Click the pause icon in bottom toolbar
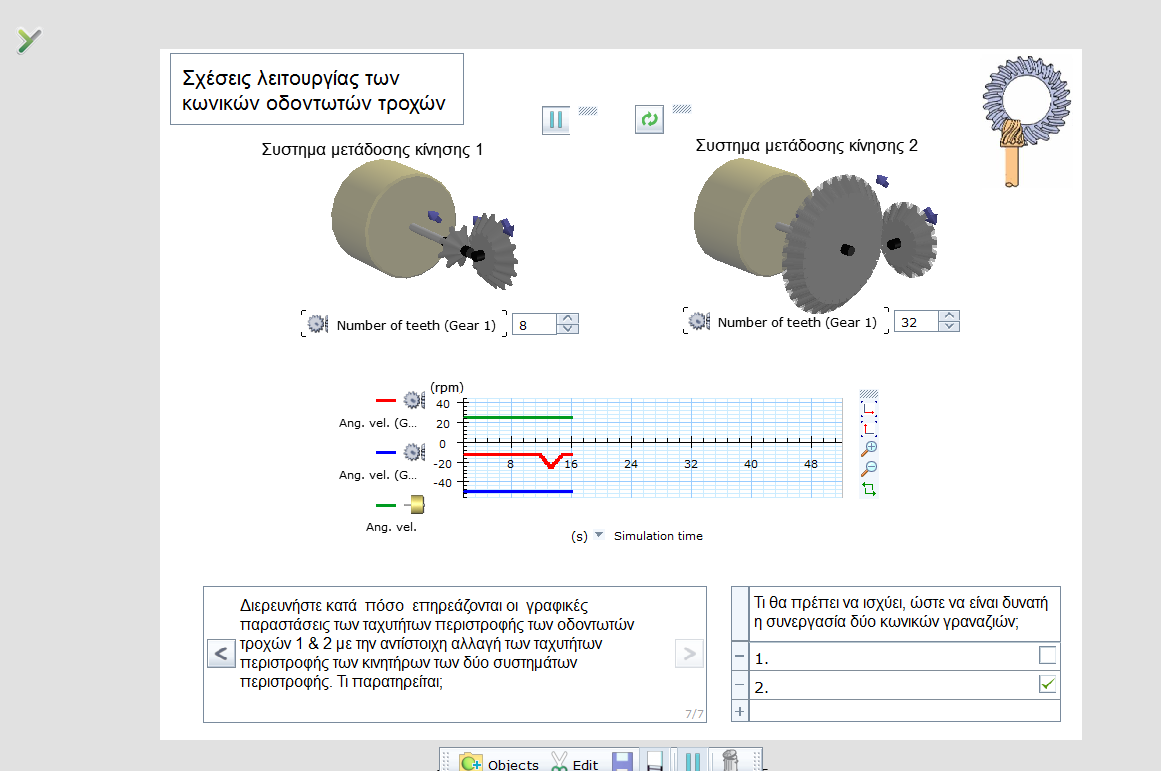Image resolution: width=1161 pixels, height=771 pixels. [x=693, y=762]
